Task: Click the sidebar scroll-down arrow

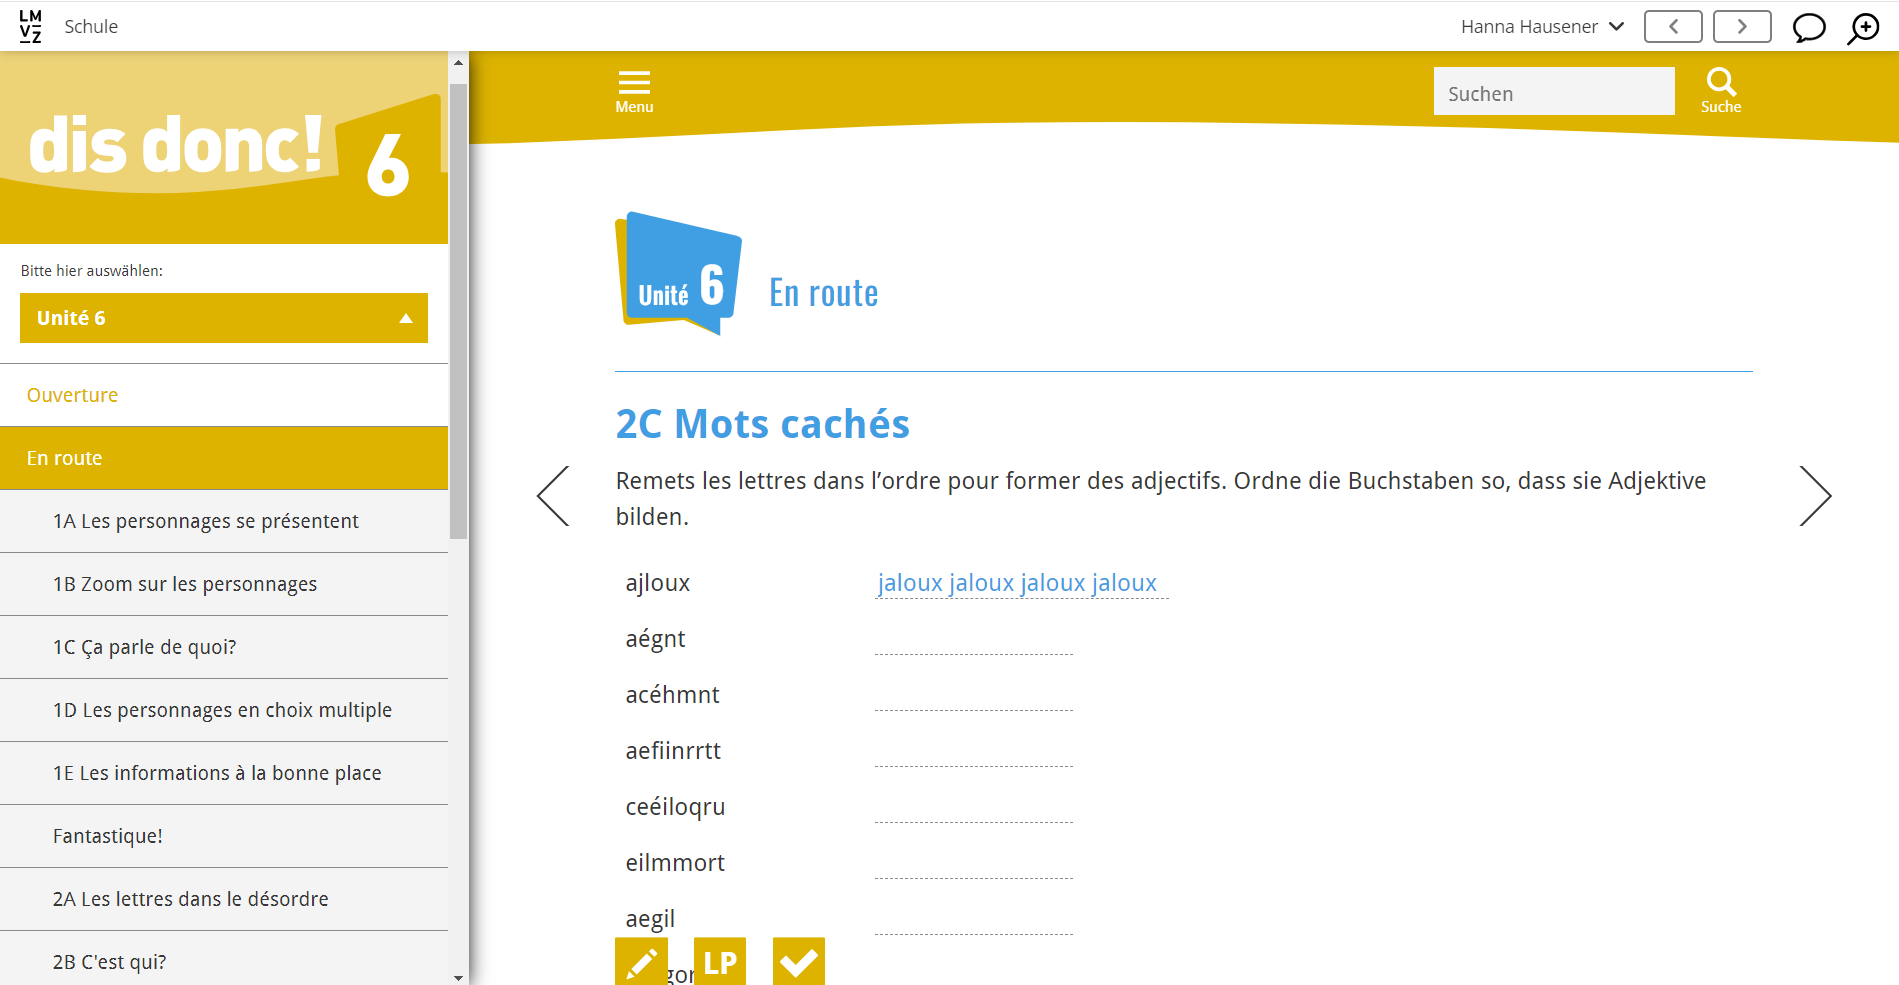Action: [x=458, y=977]
